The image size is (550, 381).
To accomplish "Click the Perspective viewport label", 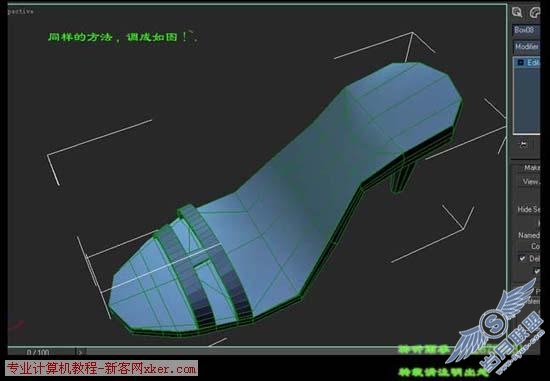I will (21, 12).
